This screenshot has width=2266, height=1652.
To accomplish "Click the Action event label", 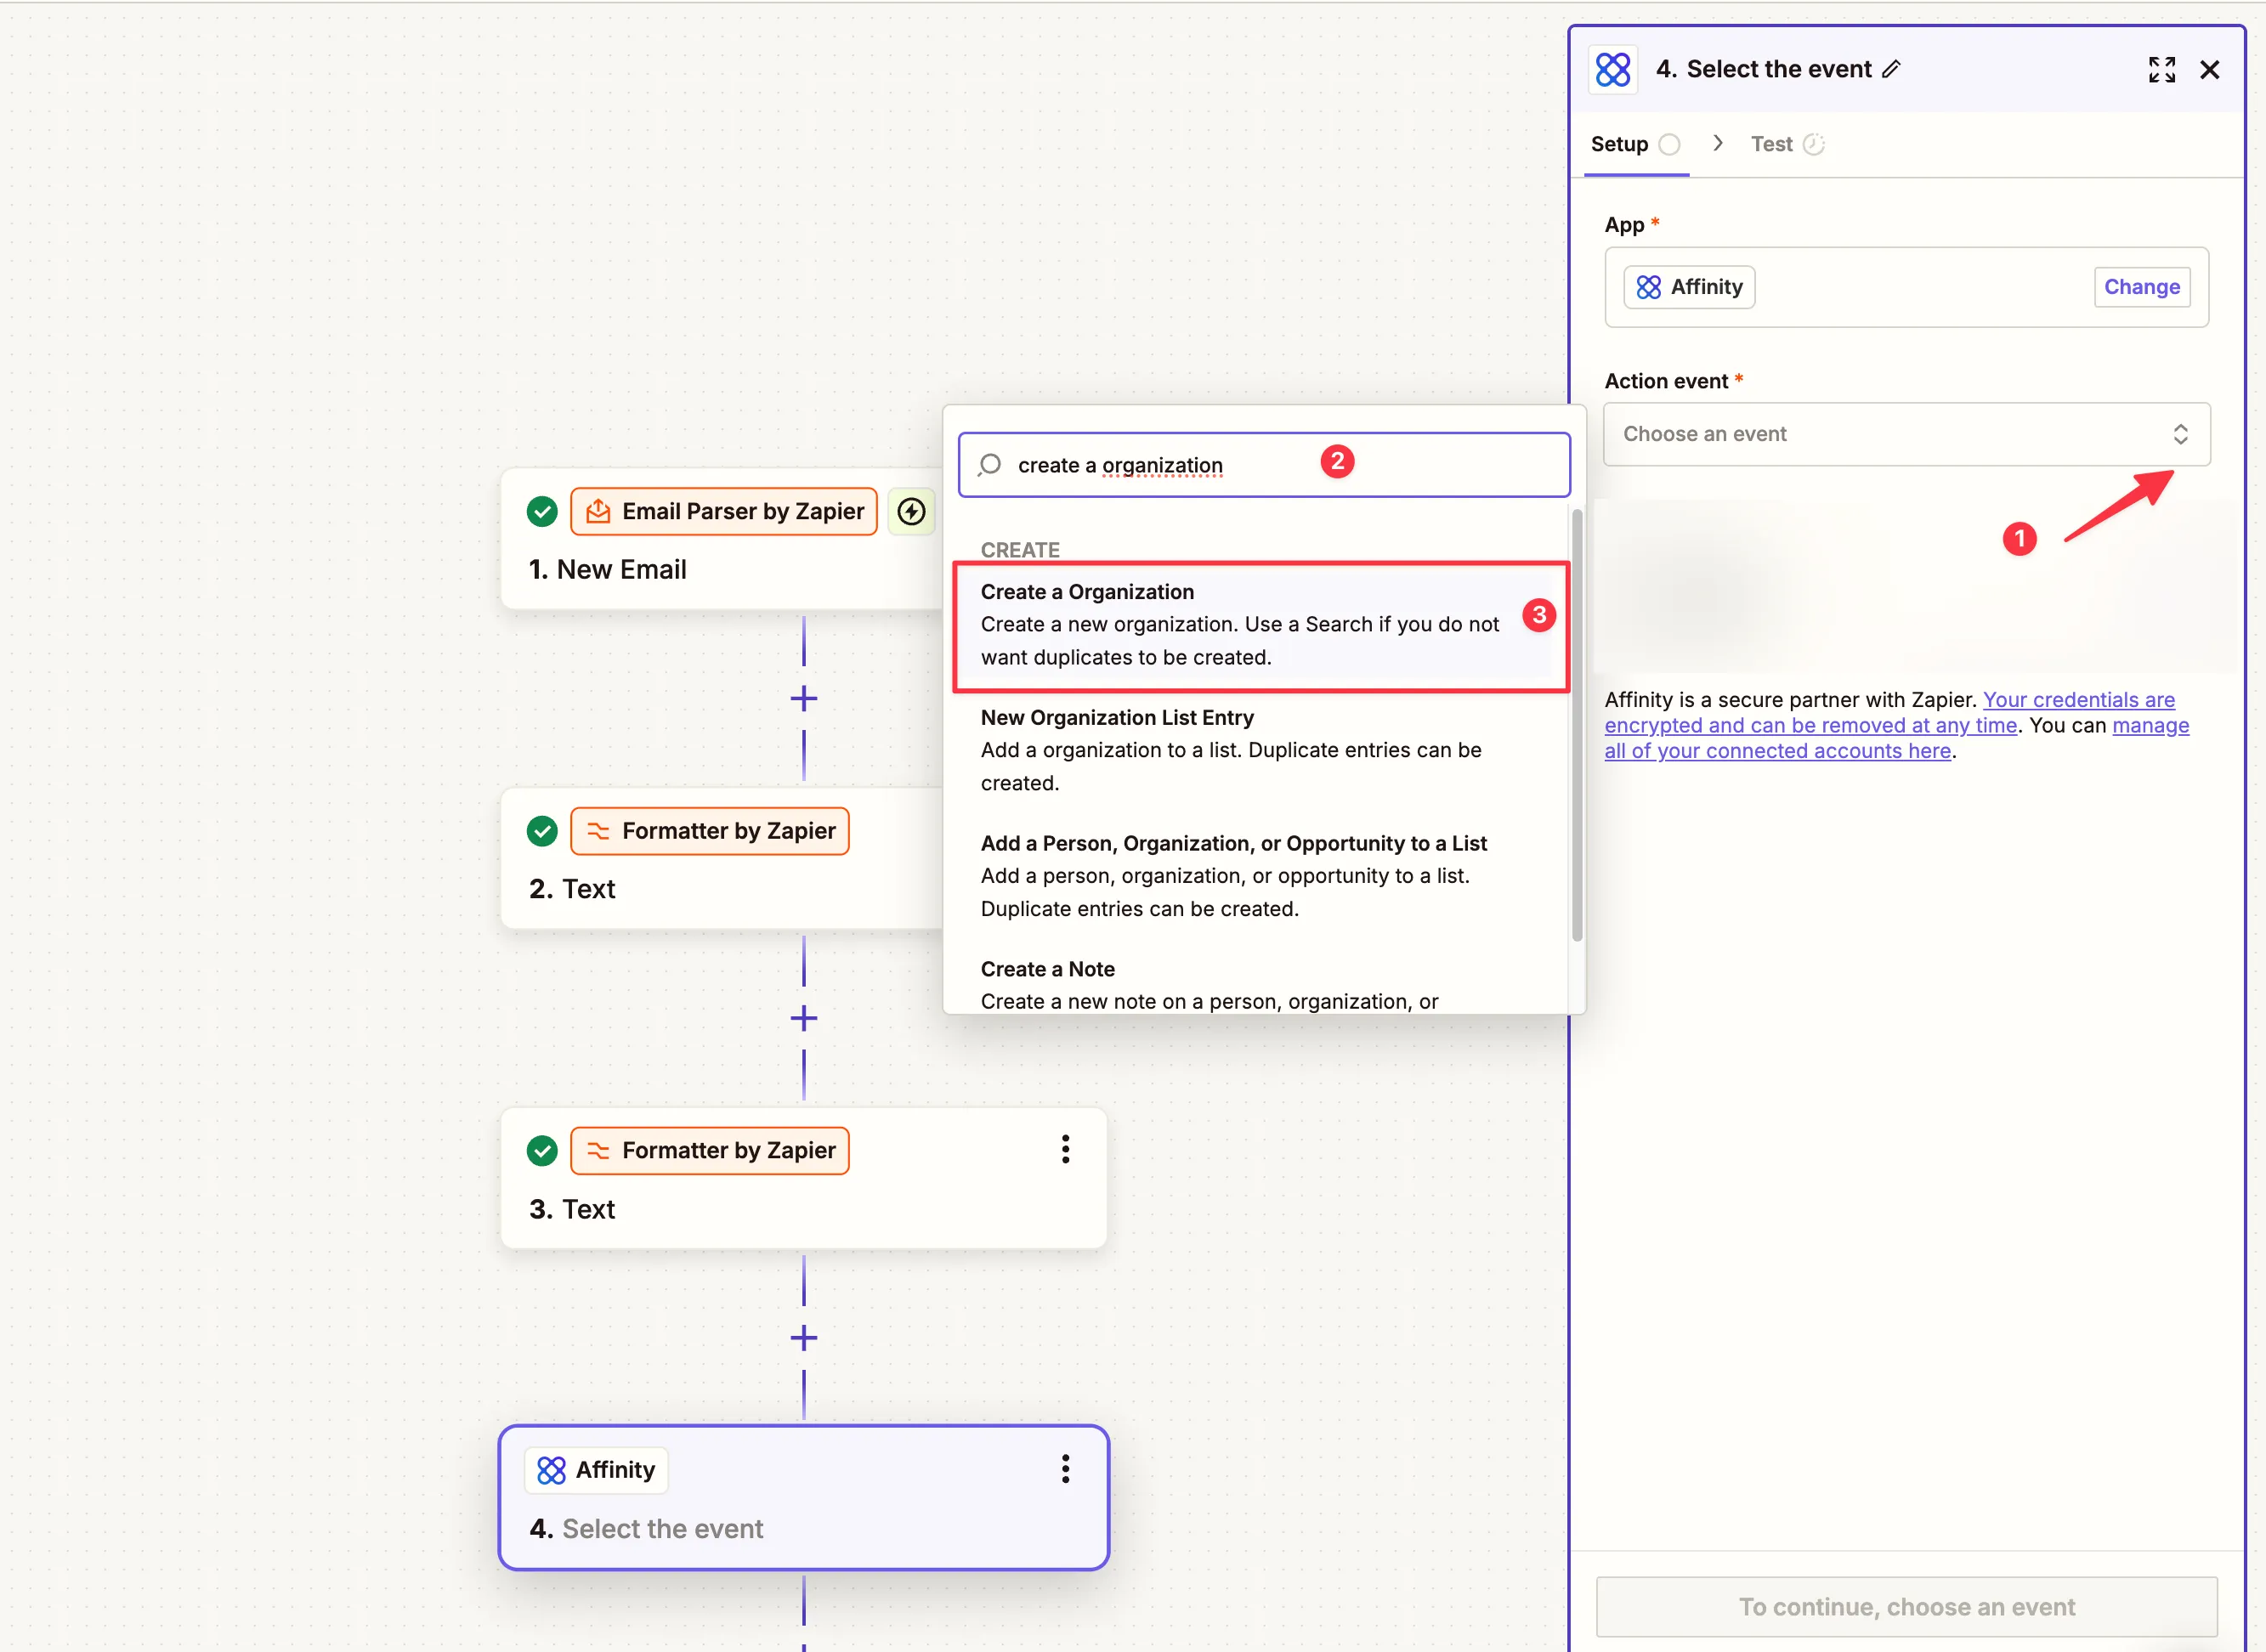I will [x=1665, y=381].
